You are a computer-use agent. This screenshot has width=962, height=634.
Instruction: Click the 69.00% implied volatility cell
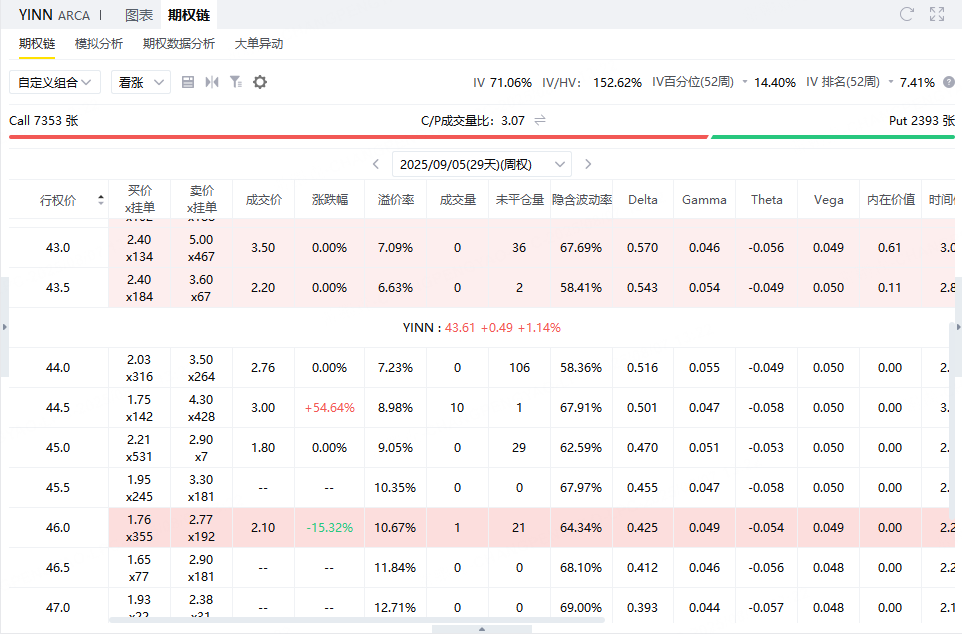[x=581, y=608]
